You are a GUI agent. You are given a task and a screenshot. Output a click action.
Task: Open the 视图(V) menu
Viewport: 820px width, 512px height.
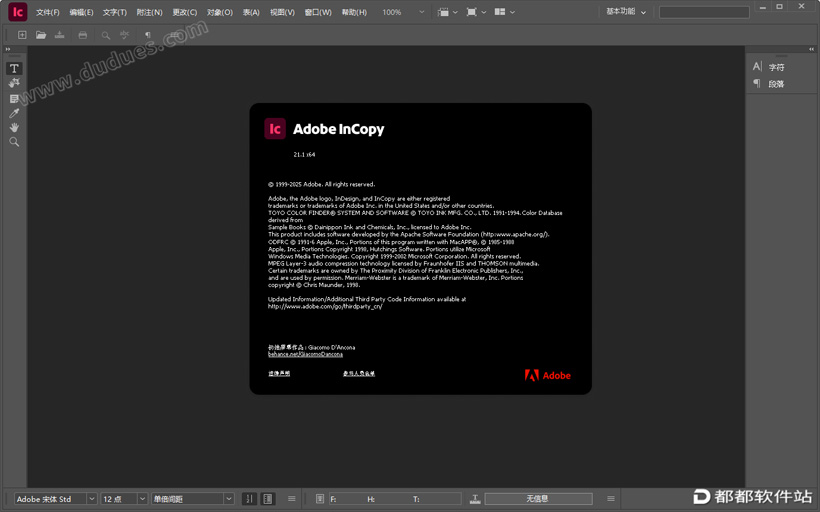pos(282,12)
